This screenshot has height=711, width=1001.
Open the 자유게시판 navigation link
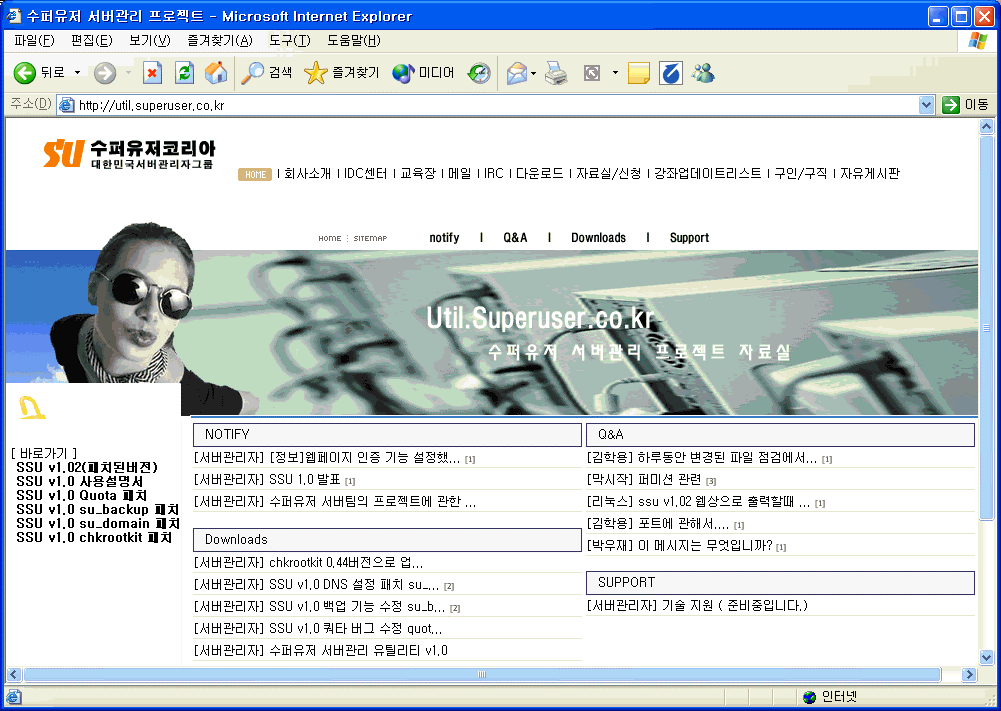tap(869, 173)
